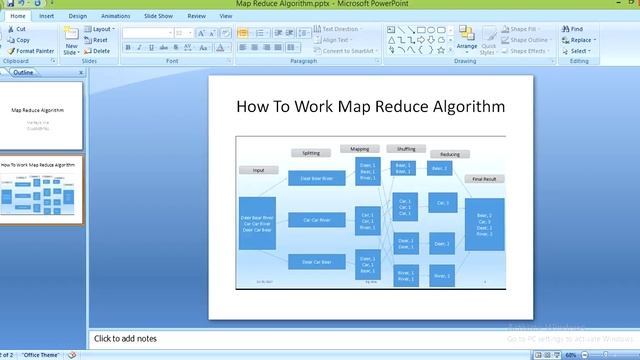Align text to the left
640x360 pixels.
(x=243, y=48)
